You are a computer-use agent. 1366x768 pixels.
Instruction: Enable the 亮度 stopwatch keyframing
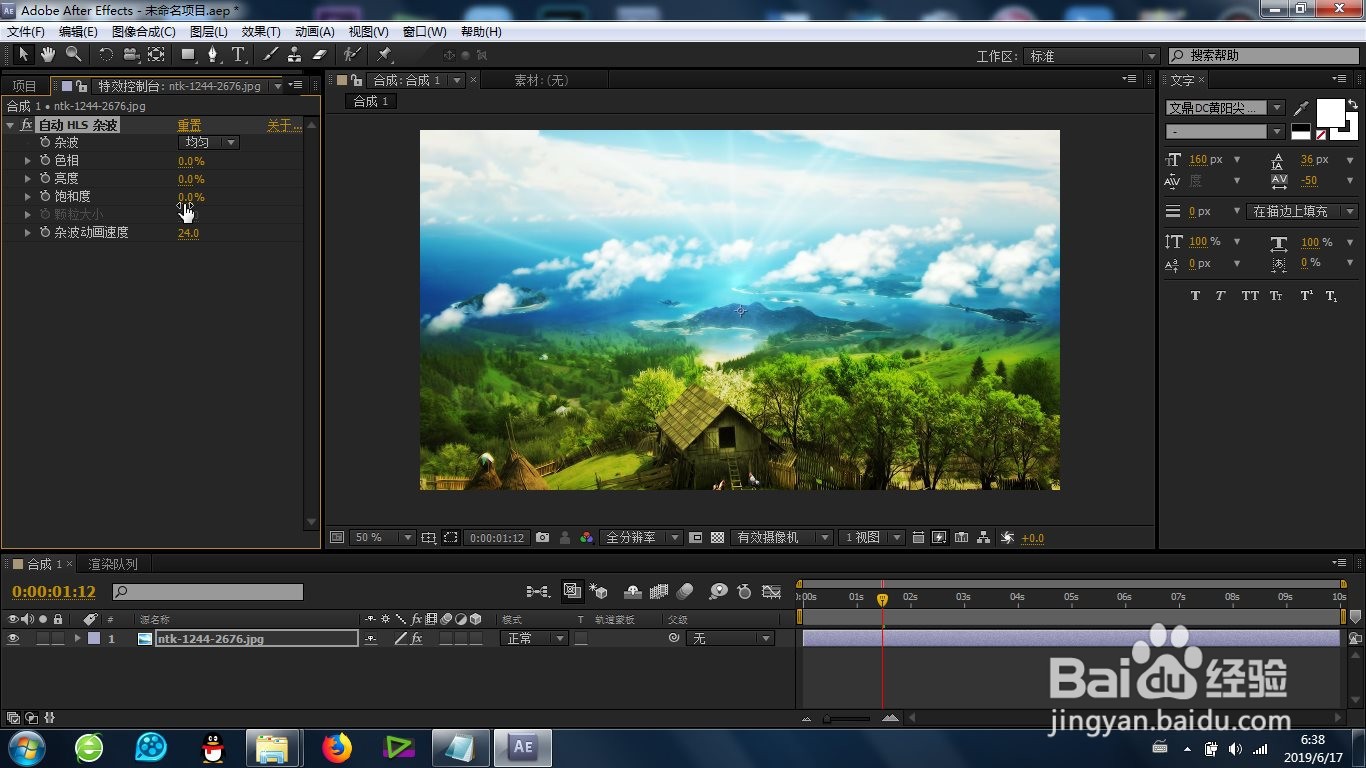coord(45,178)
